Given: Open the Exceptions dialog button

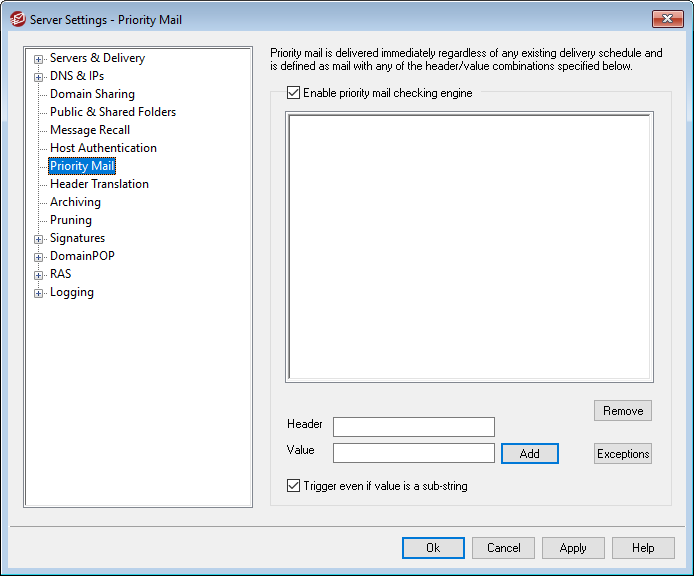Looking at the screenshot, I should (x=622, y=453).
